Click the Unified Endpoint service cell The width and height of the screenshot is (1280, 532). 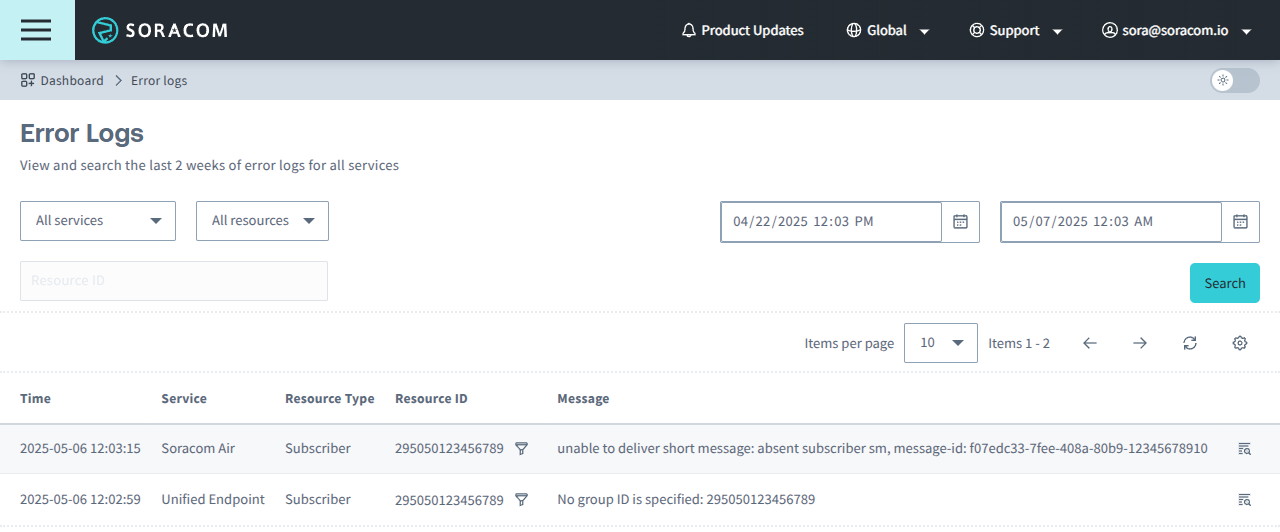[x=213, y=499]
